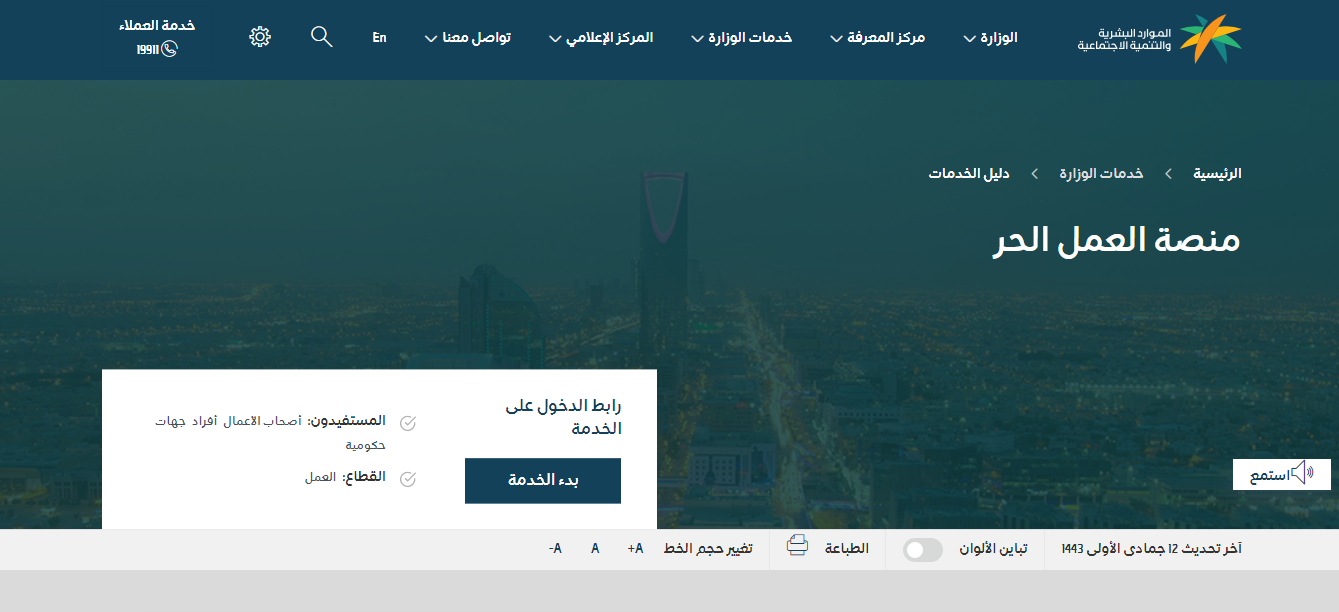
Task: Expand the تواصل معنا menu
Action: tap(467, 38)
